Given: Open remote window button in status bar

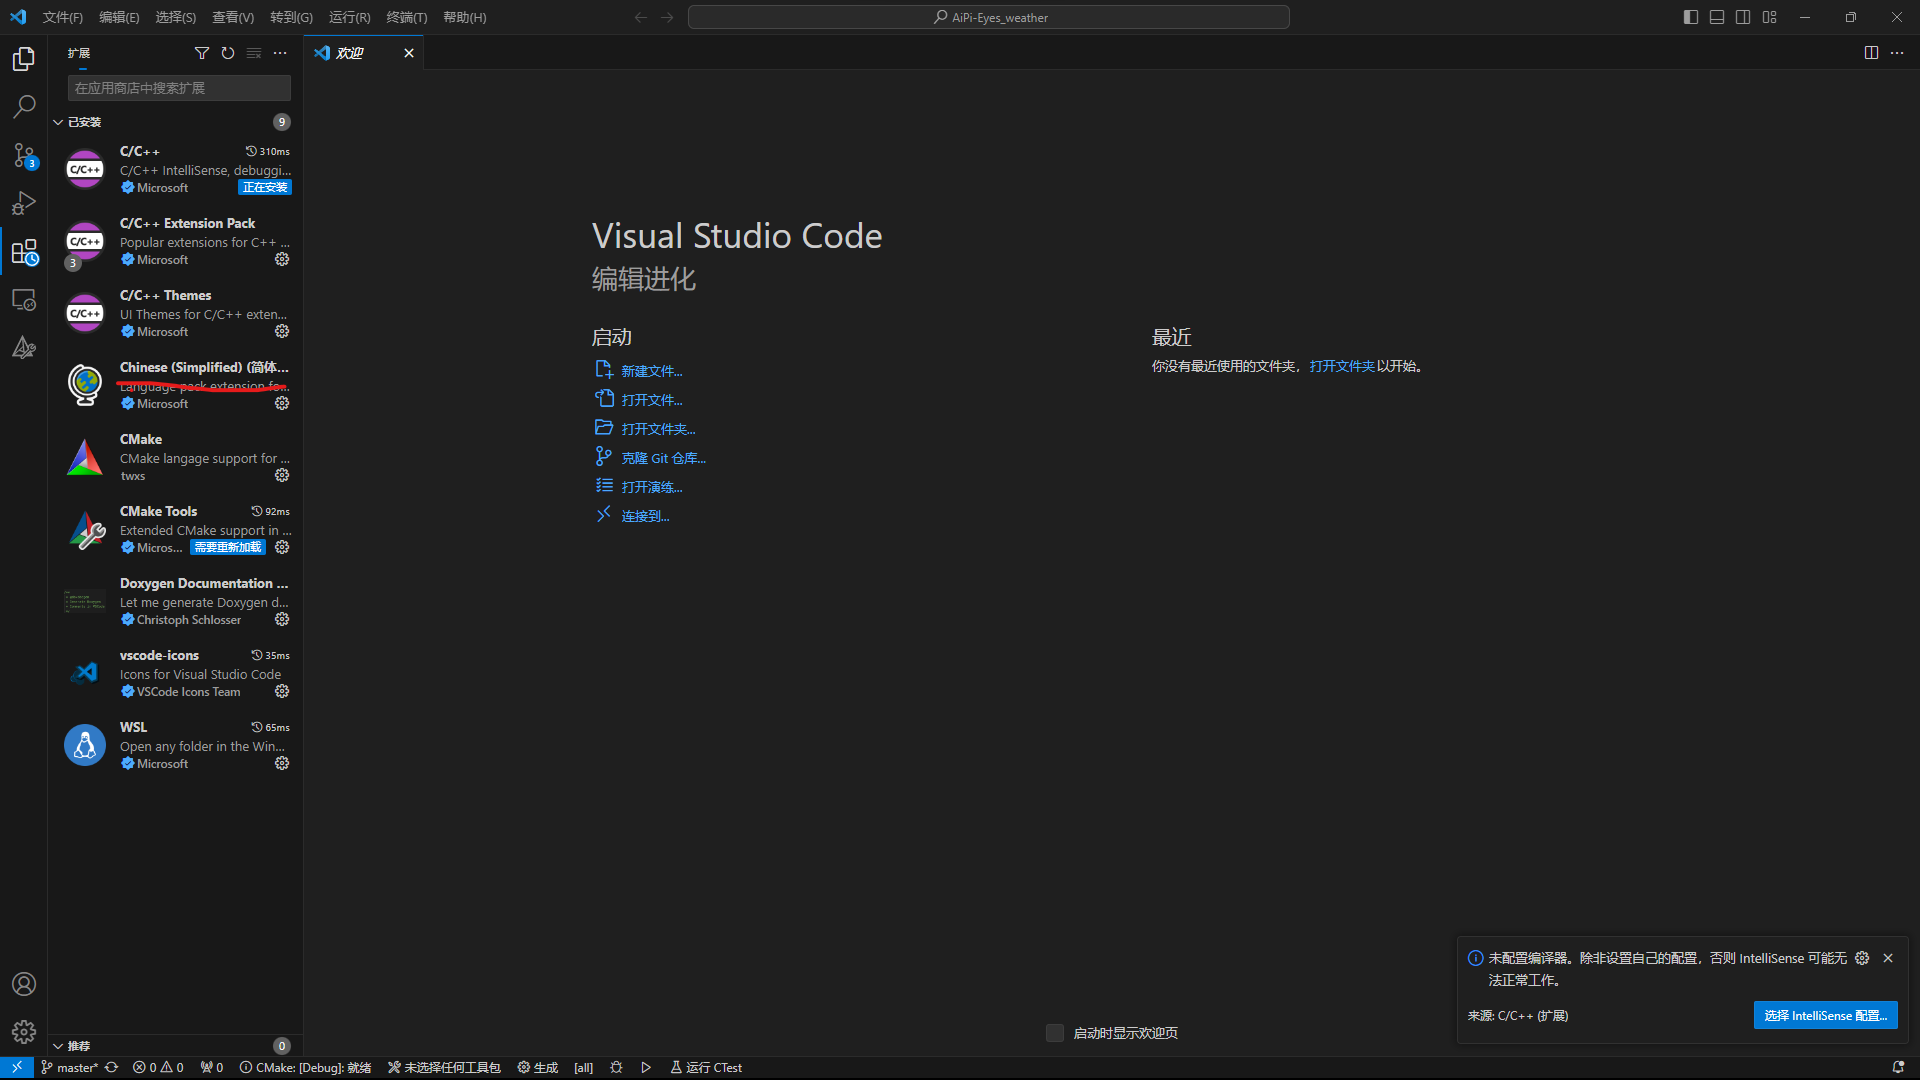Looking at the screenshot, I should point(17,1067).
